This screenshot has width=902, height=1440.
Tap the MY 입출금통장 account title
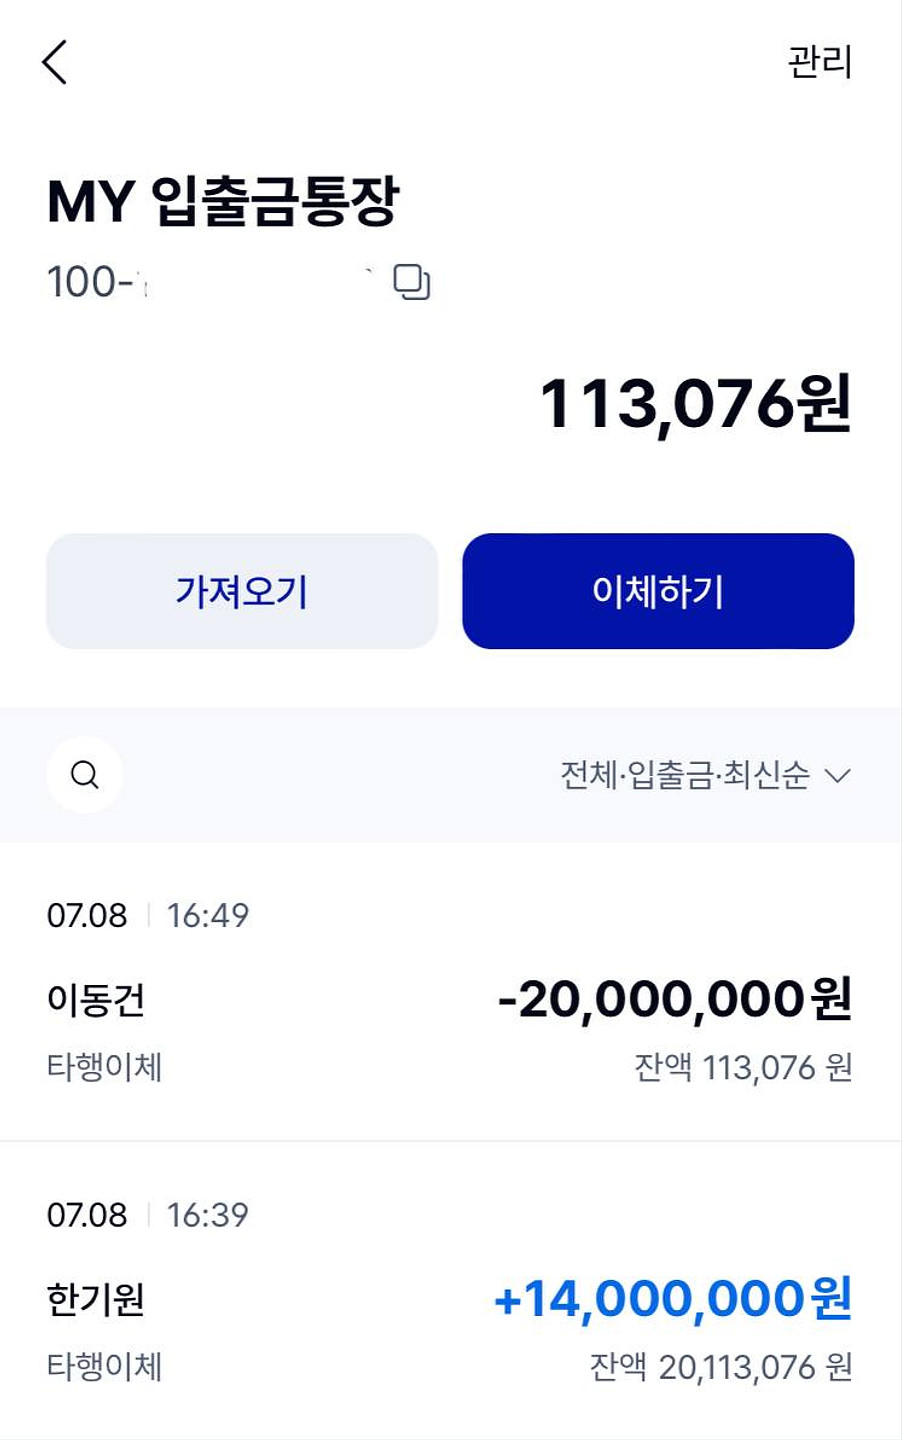[223, 200]
